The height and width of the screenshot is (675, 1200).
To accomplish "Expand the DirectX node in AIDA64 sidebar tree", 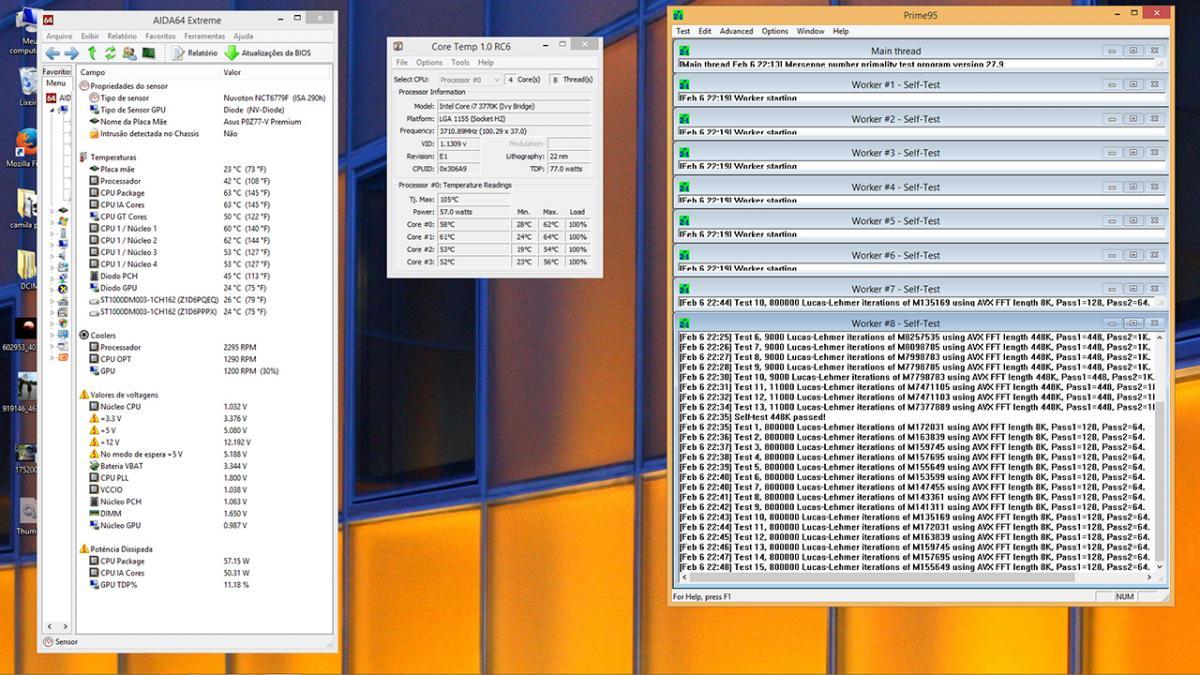I will [53, 288].
